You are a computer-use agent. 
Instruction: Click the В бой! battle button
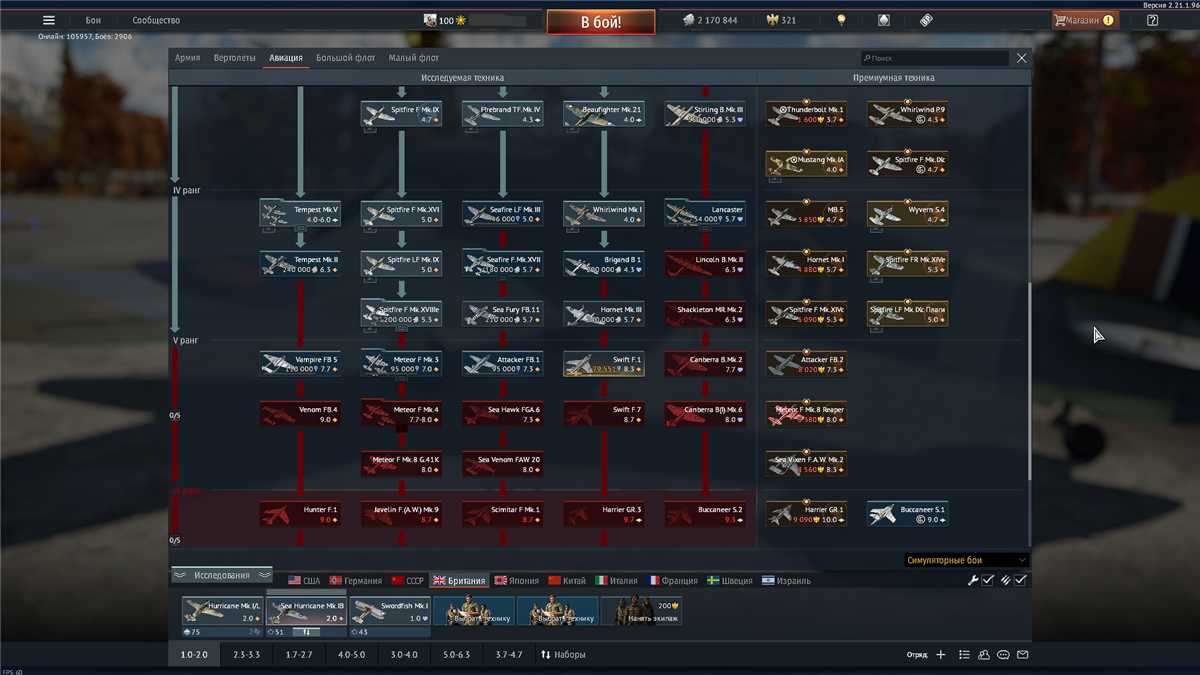pos(601,22)
